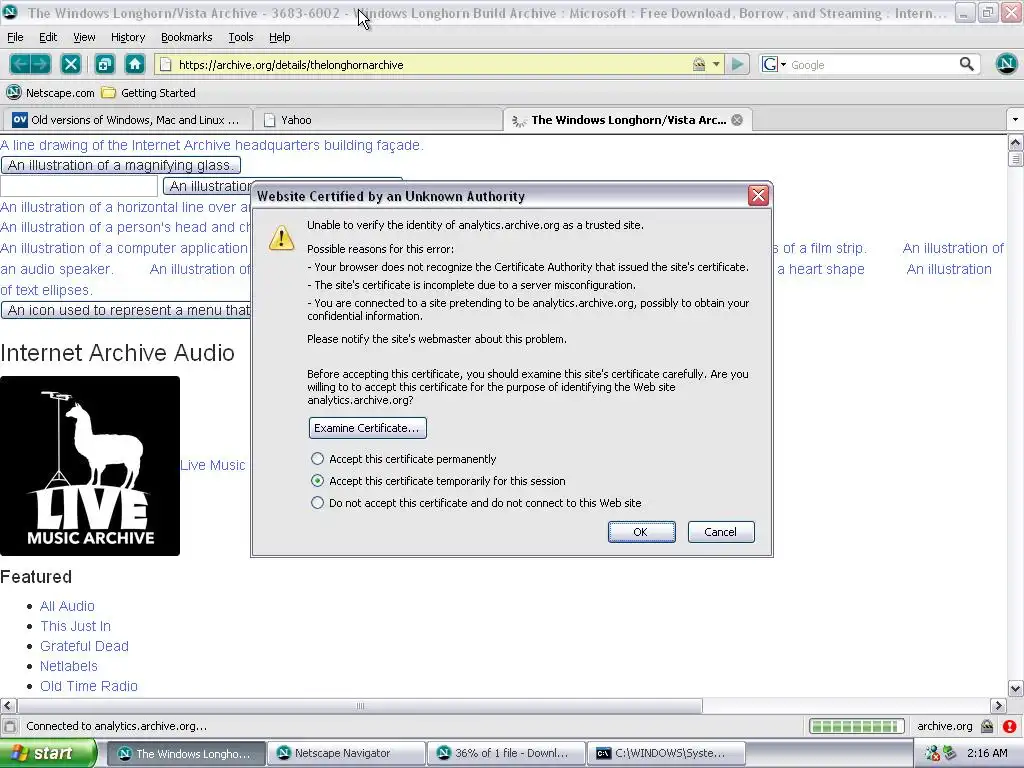Click the network connection tray icon

tap(932, 754)
